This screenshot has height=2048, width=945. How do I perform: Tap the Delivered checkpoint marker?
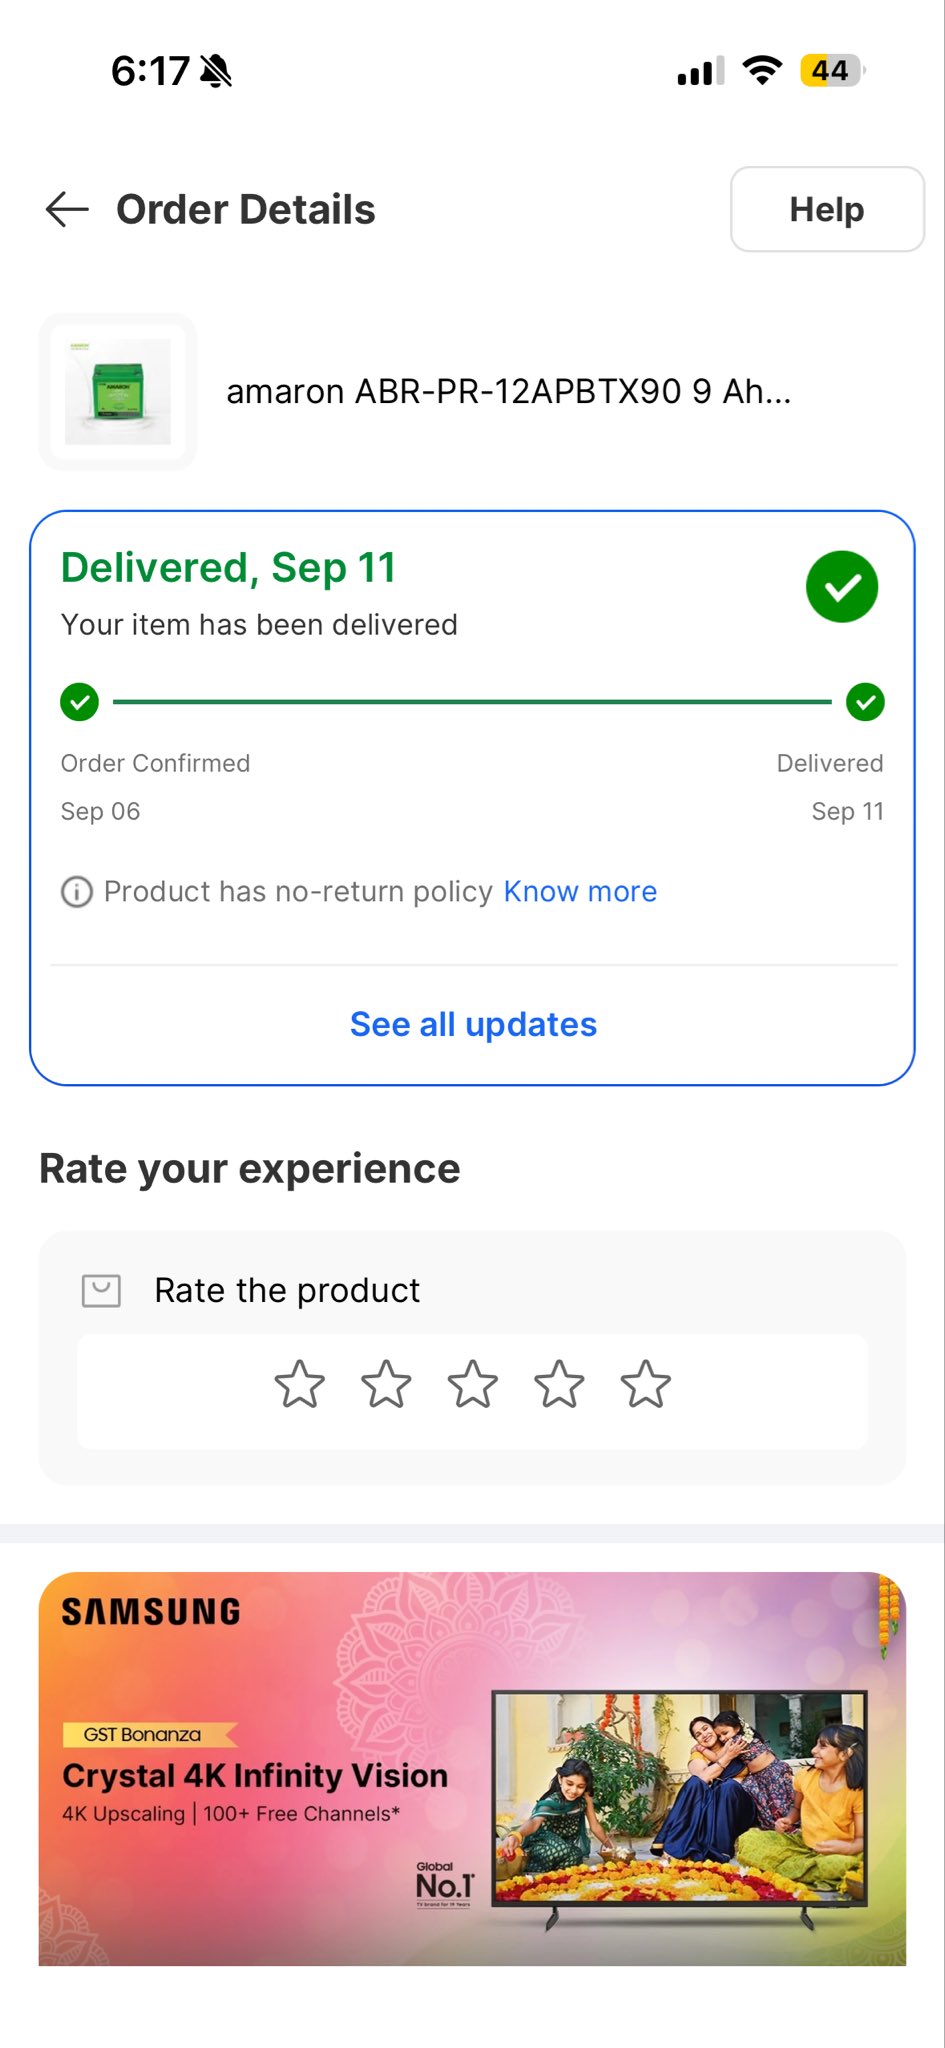865,702
